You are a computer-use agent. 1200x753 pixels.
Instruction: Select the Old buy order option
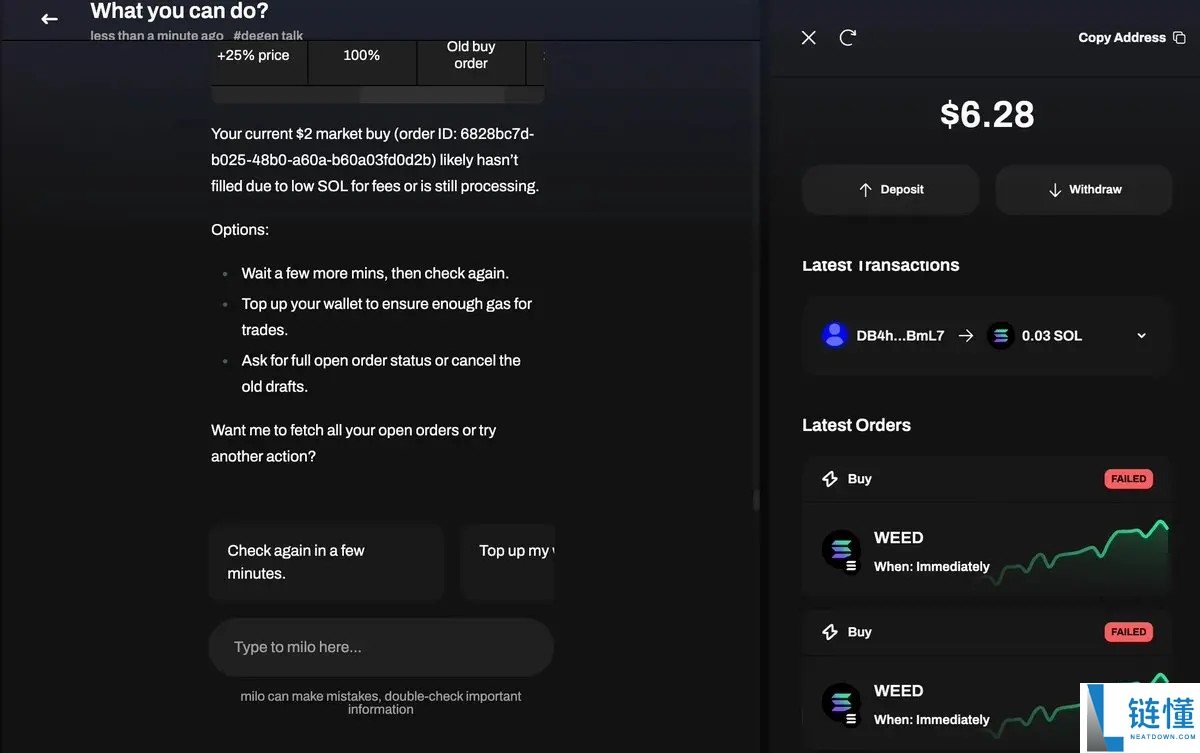471,56
